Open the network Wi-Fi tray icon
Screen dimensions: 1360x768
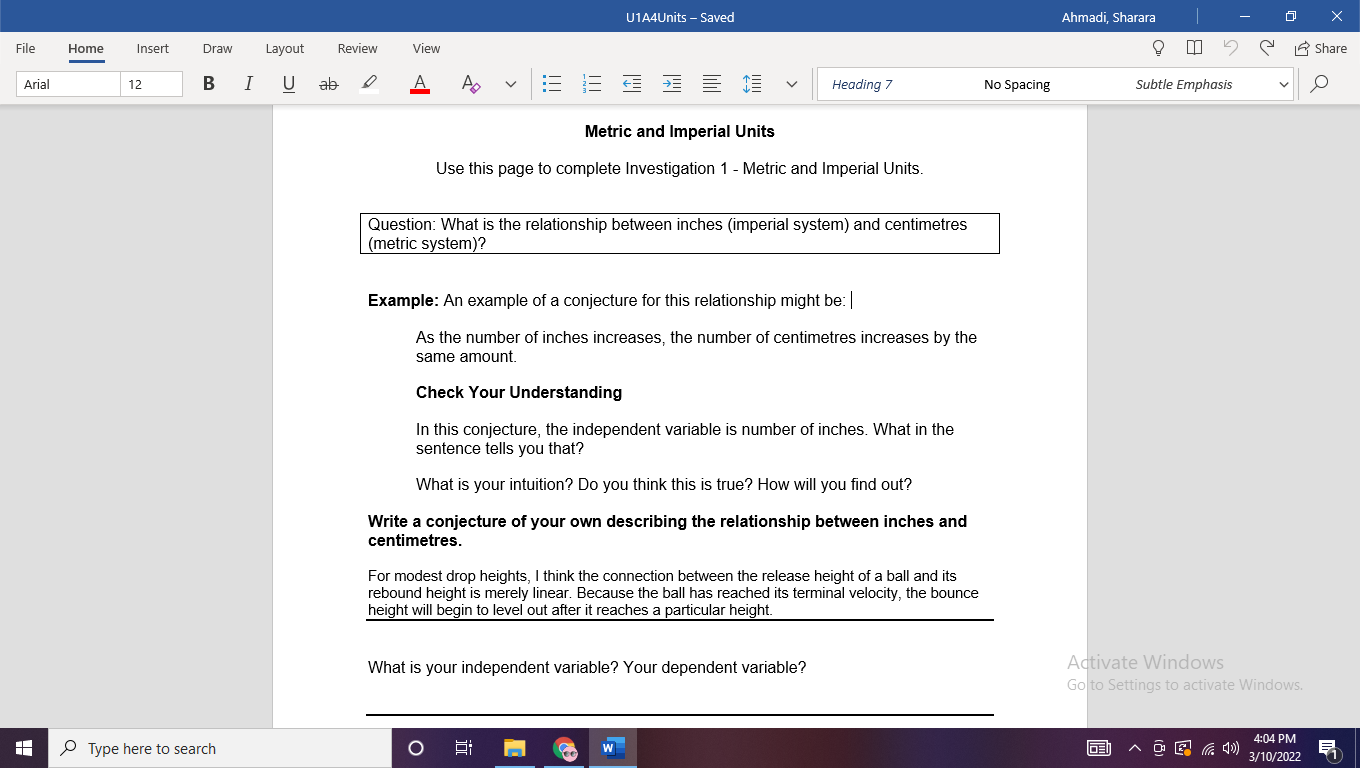pyautogui.click(x=1208, y=748)
